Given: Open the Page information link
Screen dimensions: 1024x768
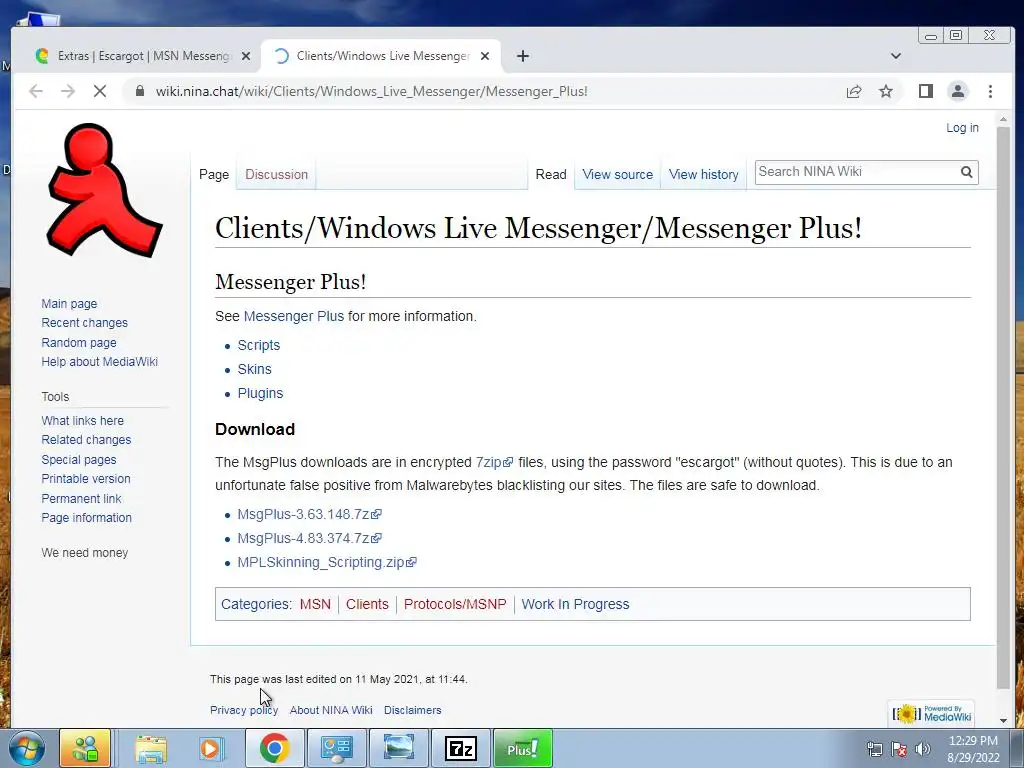Looking at the screenshot, I should tap(86, 518).
